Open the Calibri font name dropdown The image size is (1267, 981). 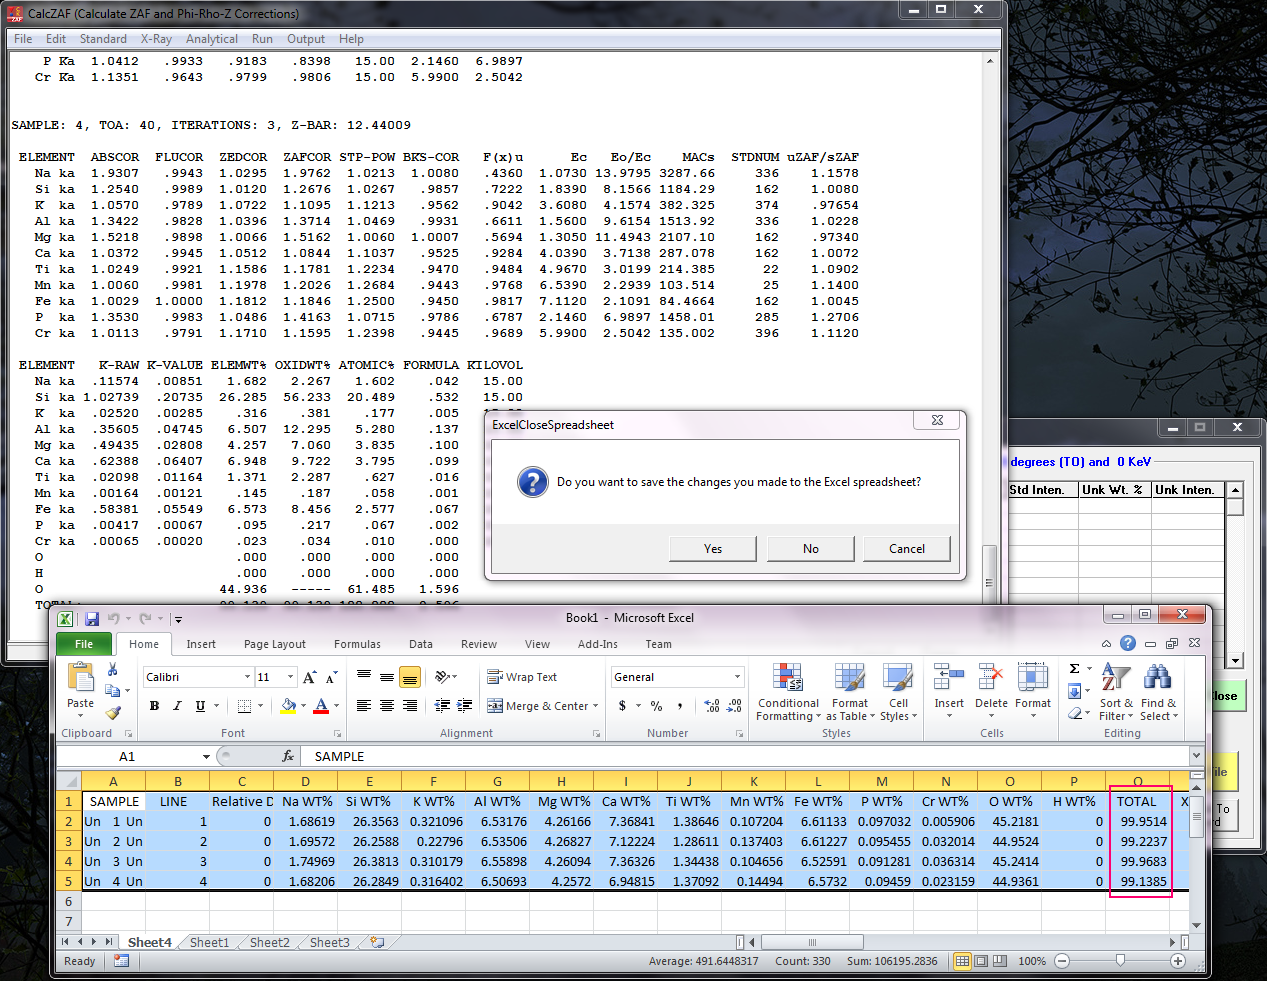tap(247, 677)
